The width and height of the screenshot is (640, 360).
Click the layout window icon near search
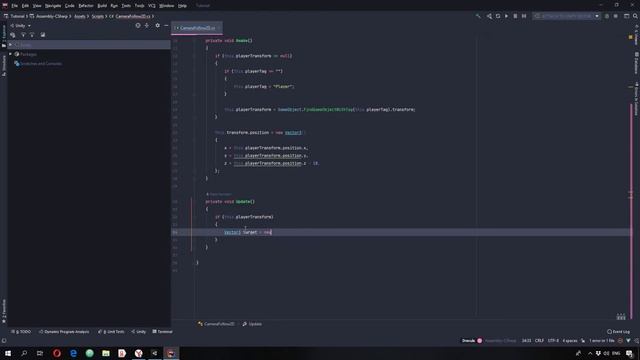pos(627,16)
